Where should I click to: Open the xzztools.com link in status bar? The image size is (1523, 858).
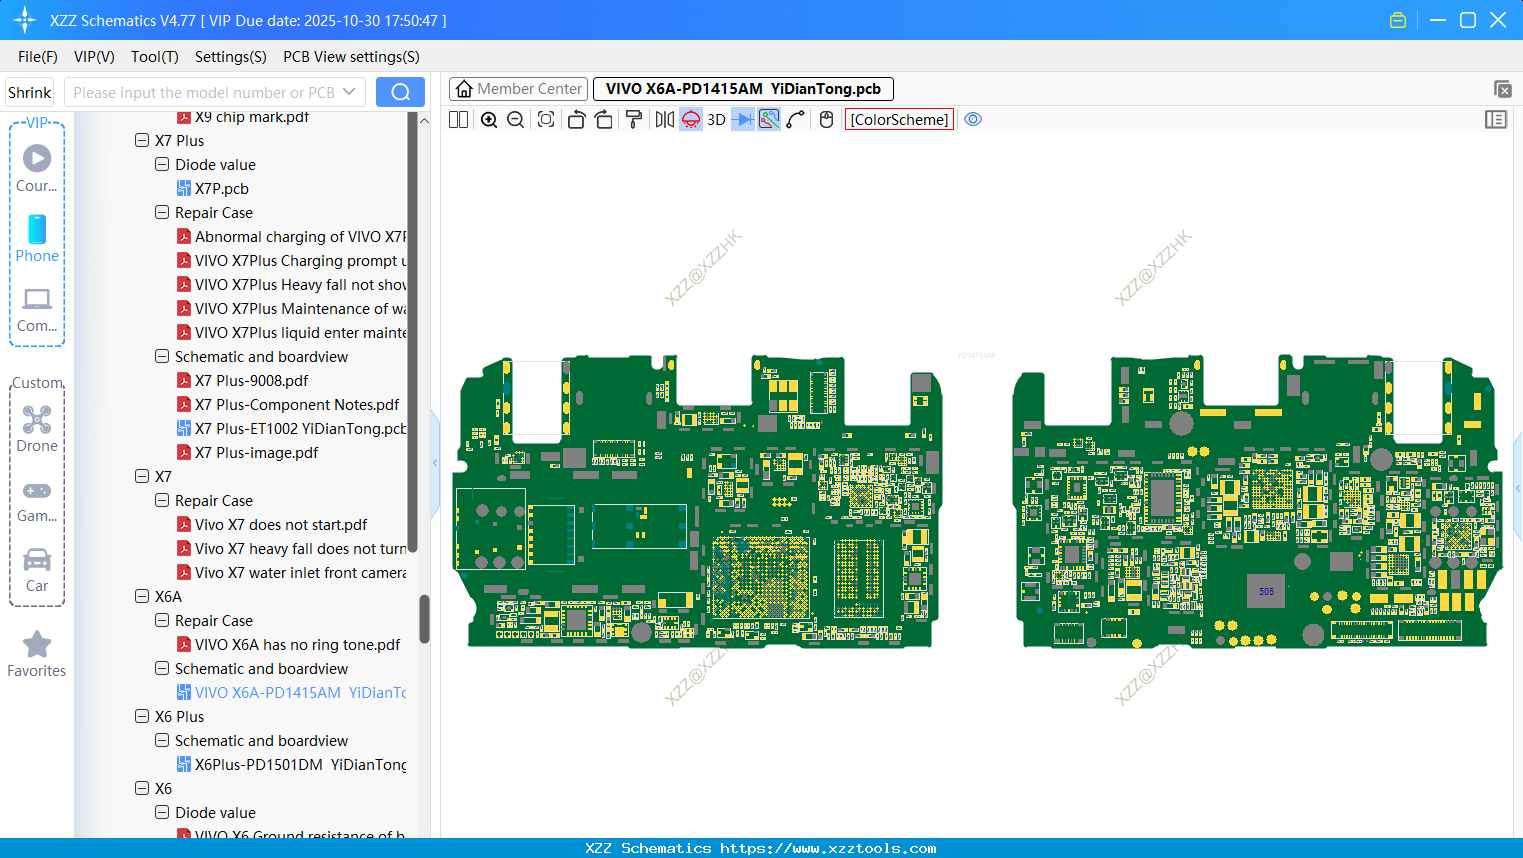pyautogui.click(x=828, y=848)
